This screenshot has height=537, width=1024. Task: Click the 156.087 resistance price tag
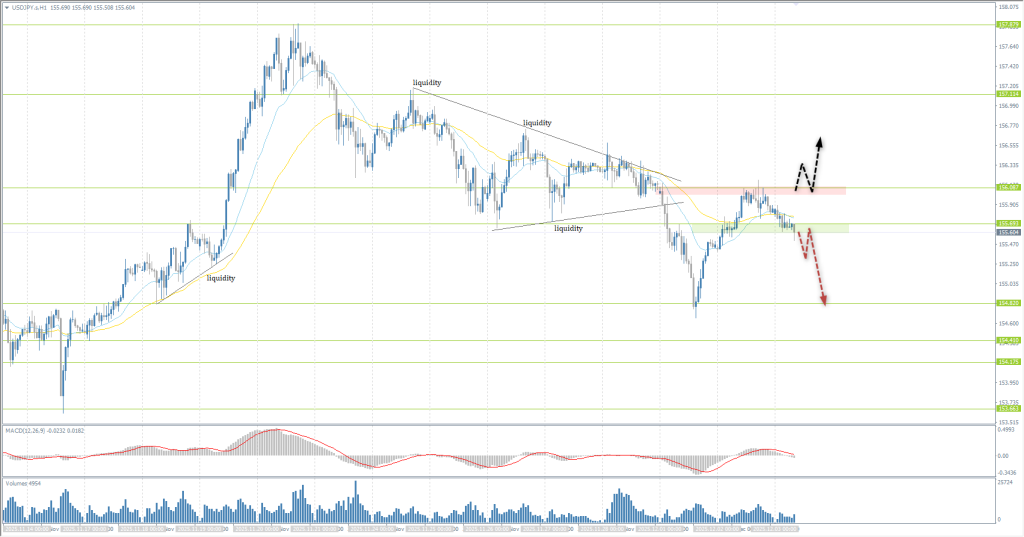[1007, 187]
